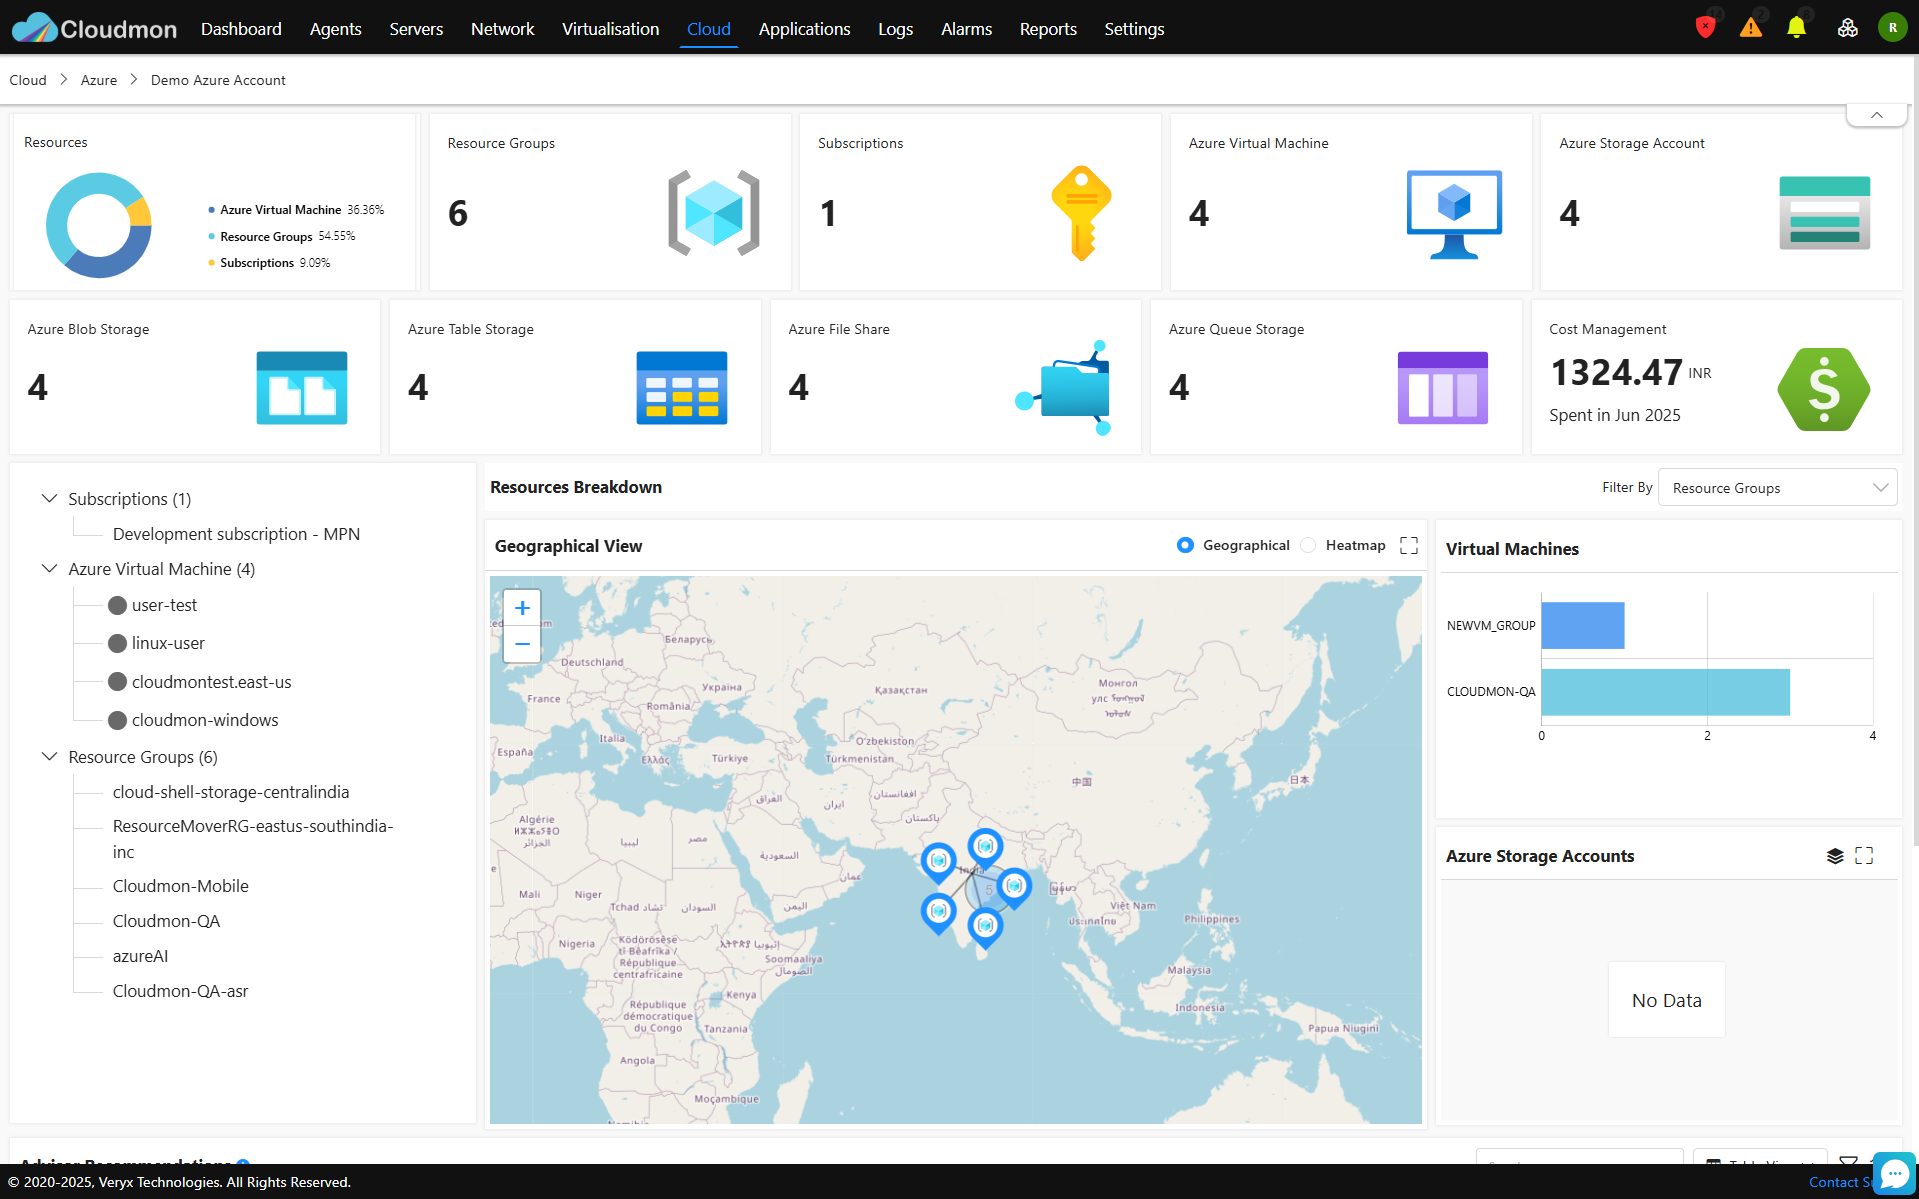Click the topmost map pin marker
The image size is (1919, 1199).
pyautogui.click(x=985, y=848)
